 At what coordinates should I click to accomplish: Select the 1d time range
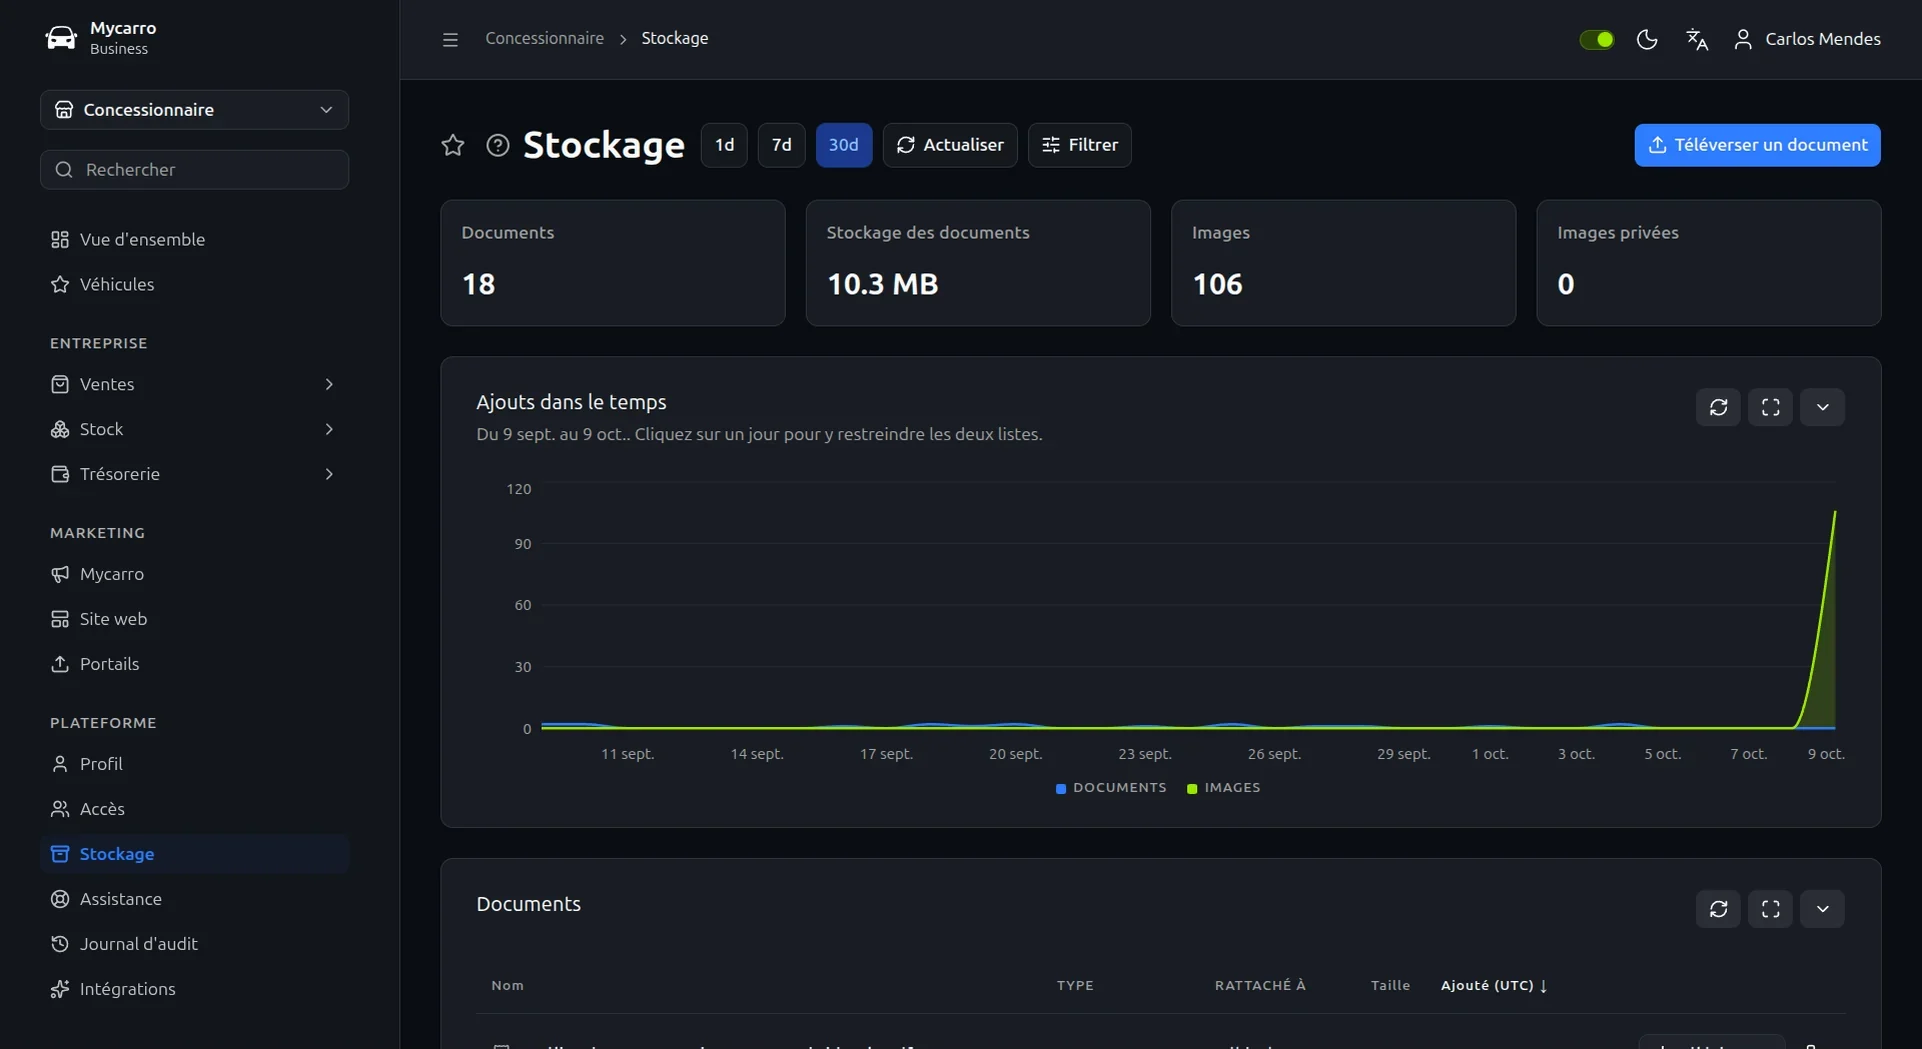724,145
